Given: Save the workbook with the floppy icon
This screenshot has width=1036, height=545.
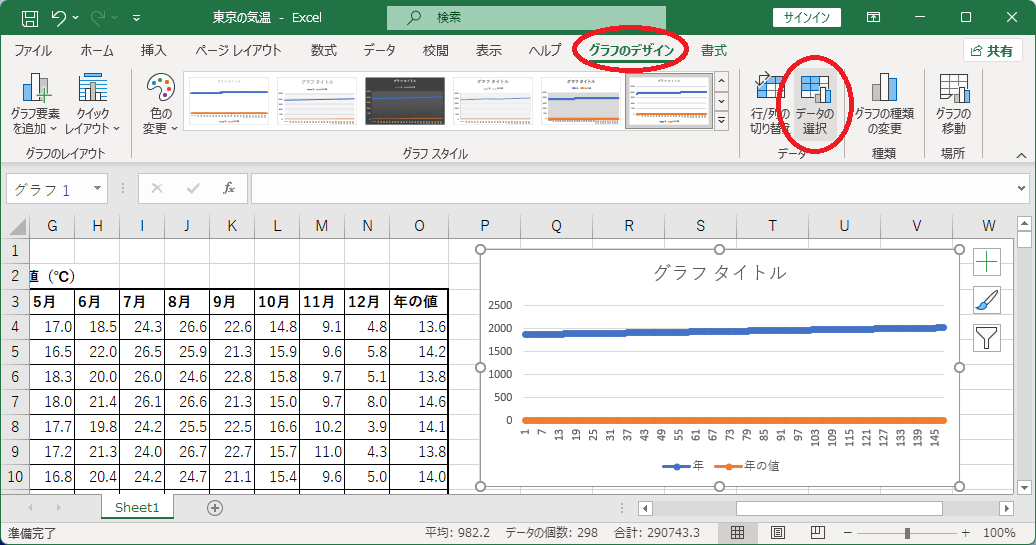Looking at the screenshot, I should coord(30,18).
